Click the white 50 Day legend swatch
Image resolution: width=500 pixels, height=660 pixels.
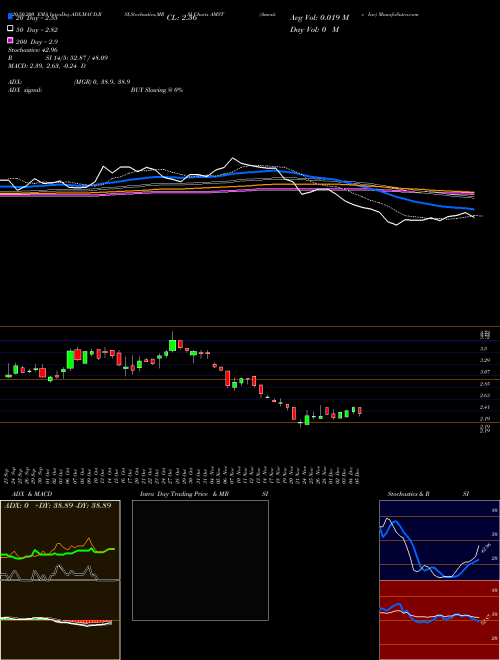tap(11, 29)
